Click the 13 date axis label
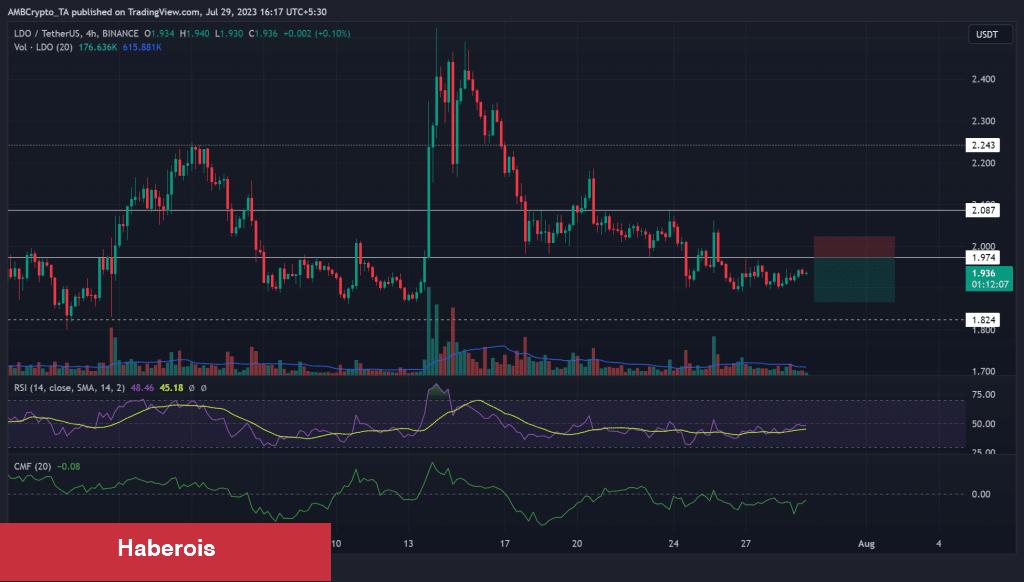 click(408, 543)
